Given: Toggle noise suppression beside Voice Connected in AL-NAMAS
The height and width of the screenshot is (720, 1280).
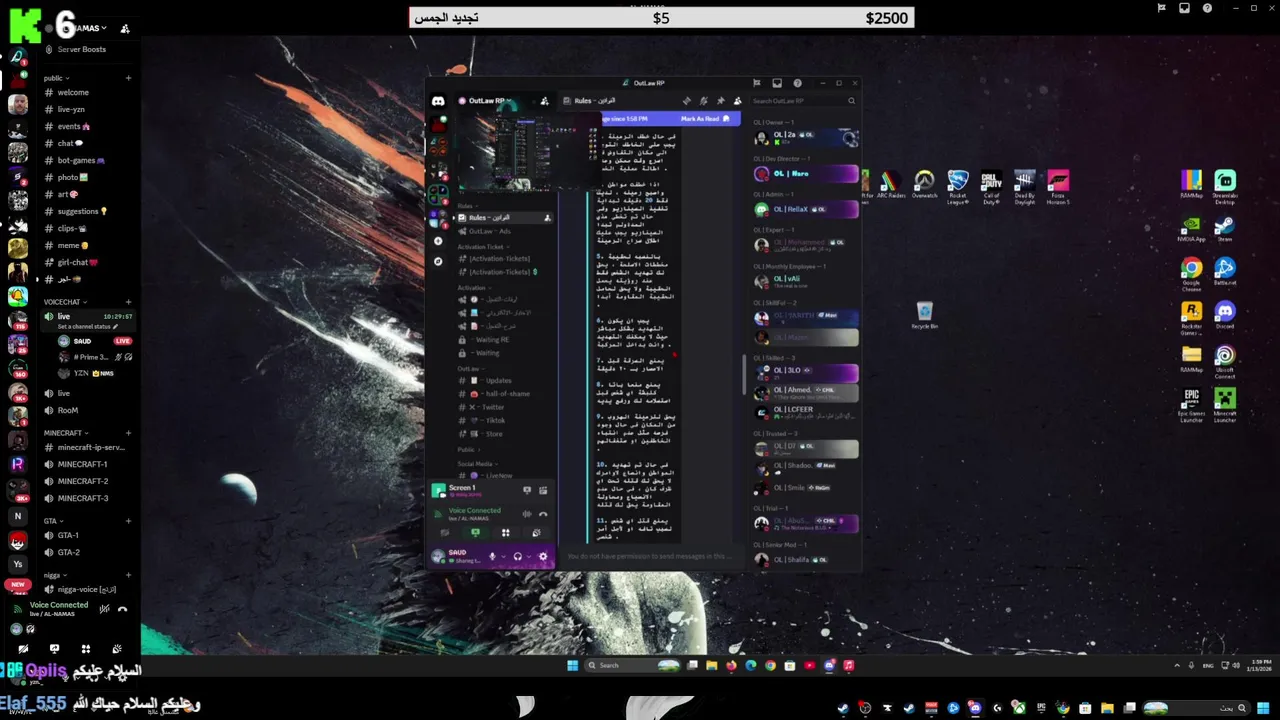Looking at the screenshot, I should (104, 609).
